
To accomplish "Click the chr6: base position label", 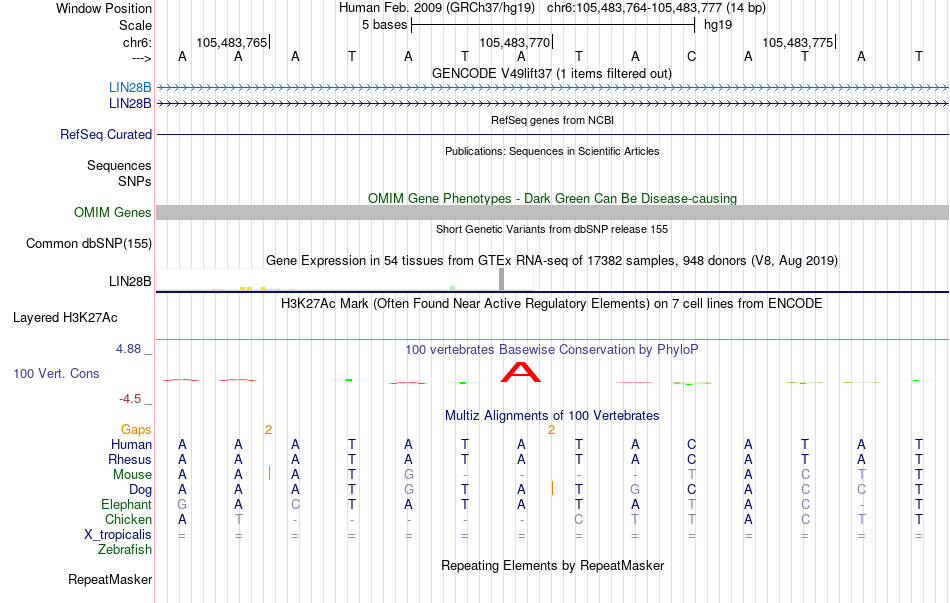I will [137, 42].
